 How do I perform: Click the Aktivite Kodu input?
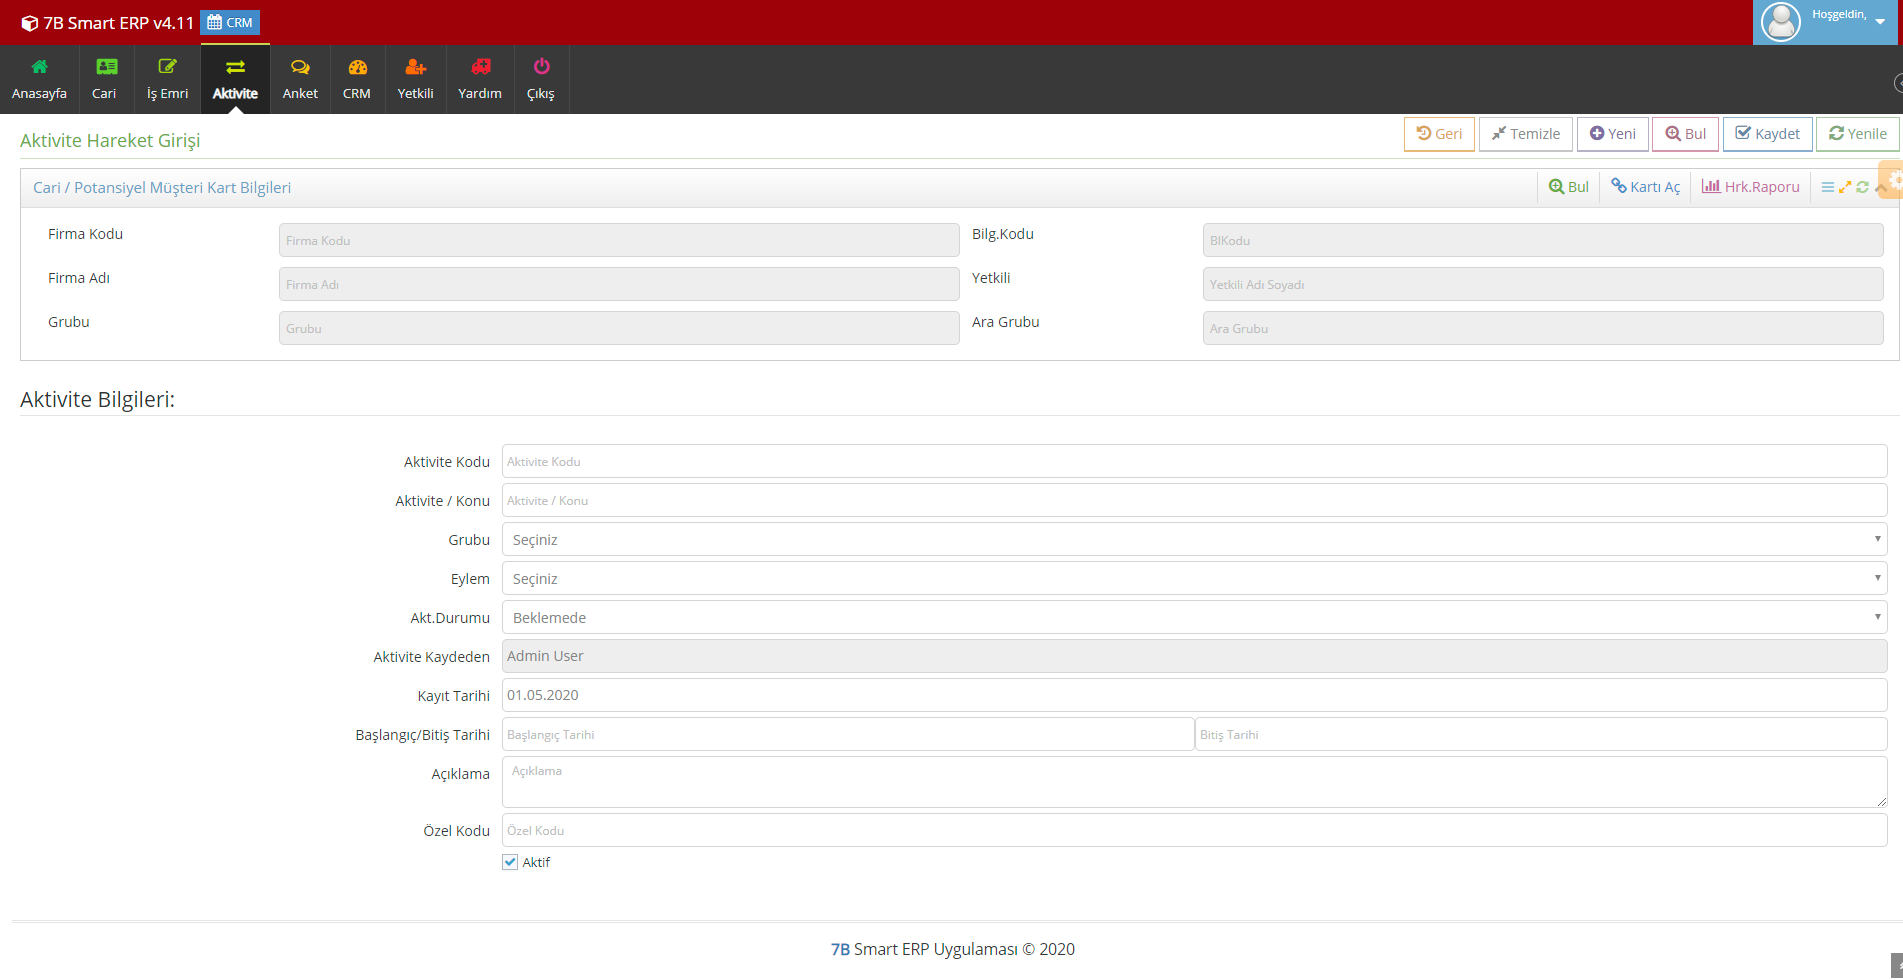point(1194,461)
